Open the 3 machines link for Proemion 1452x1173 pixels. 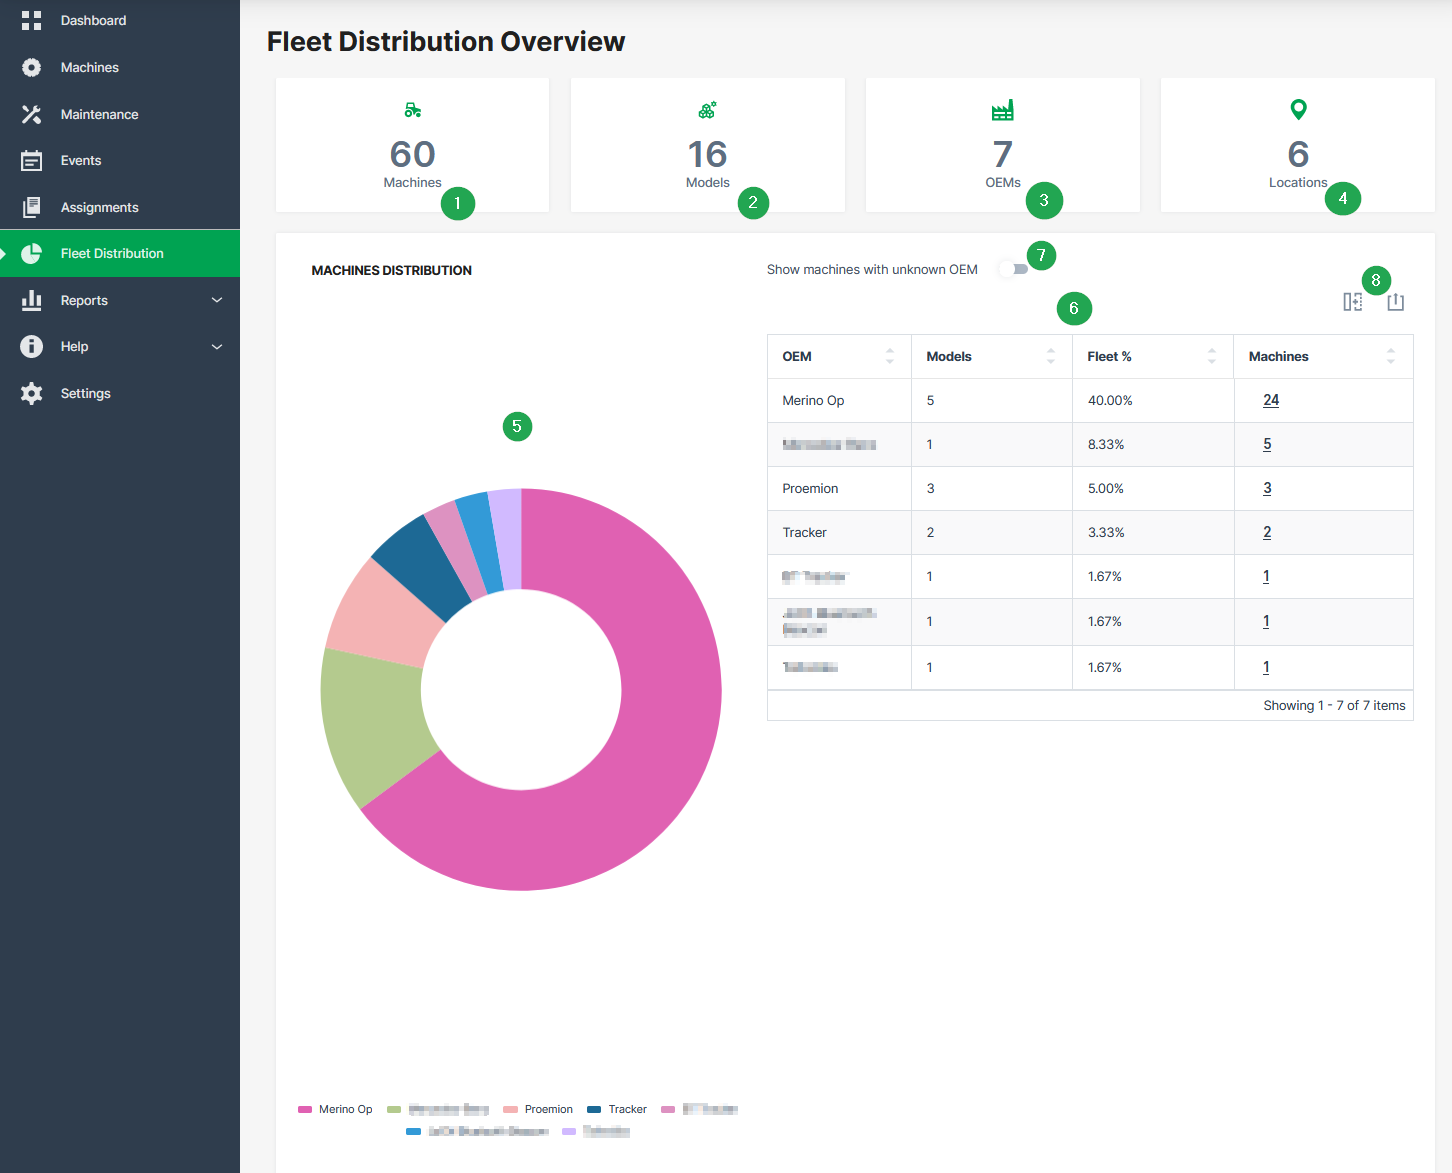1267,489
